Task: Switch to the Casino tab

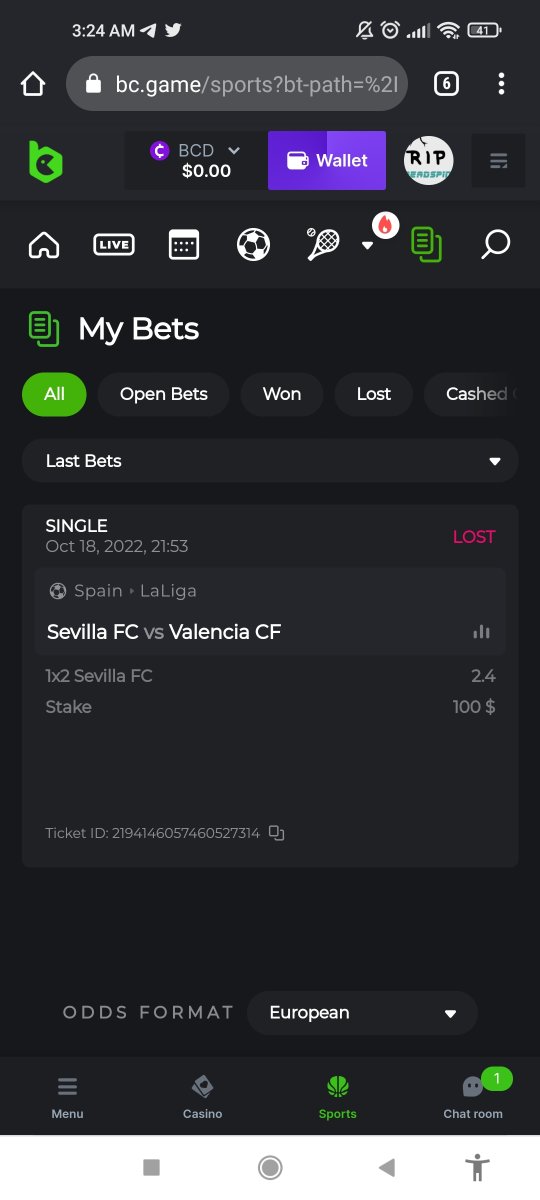Action: pos(202,1097)
